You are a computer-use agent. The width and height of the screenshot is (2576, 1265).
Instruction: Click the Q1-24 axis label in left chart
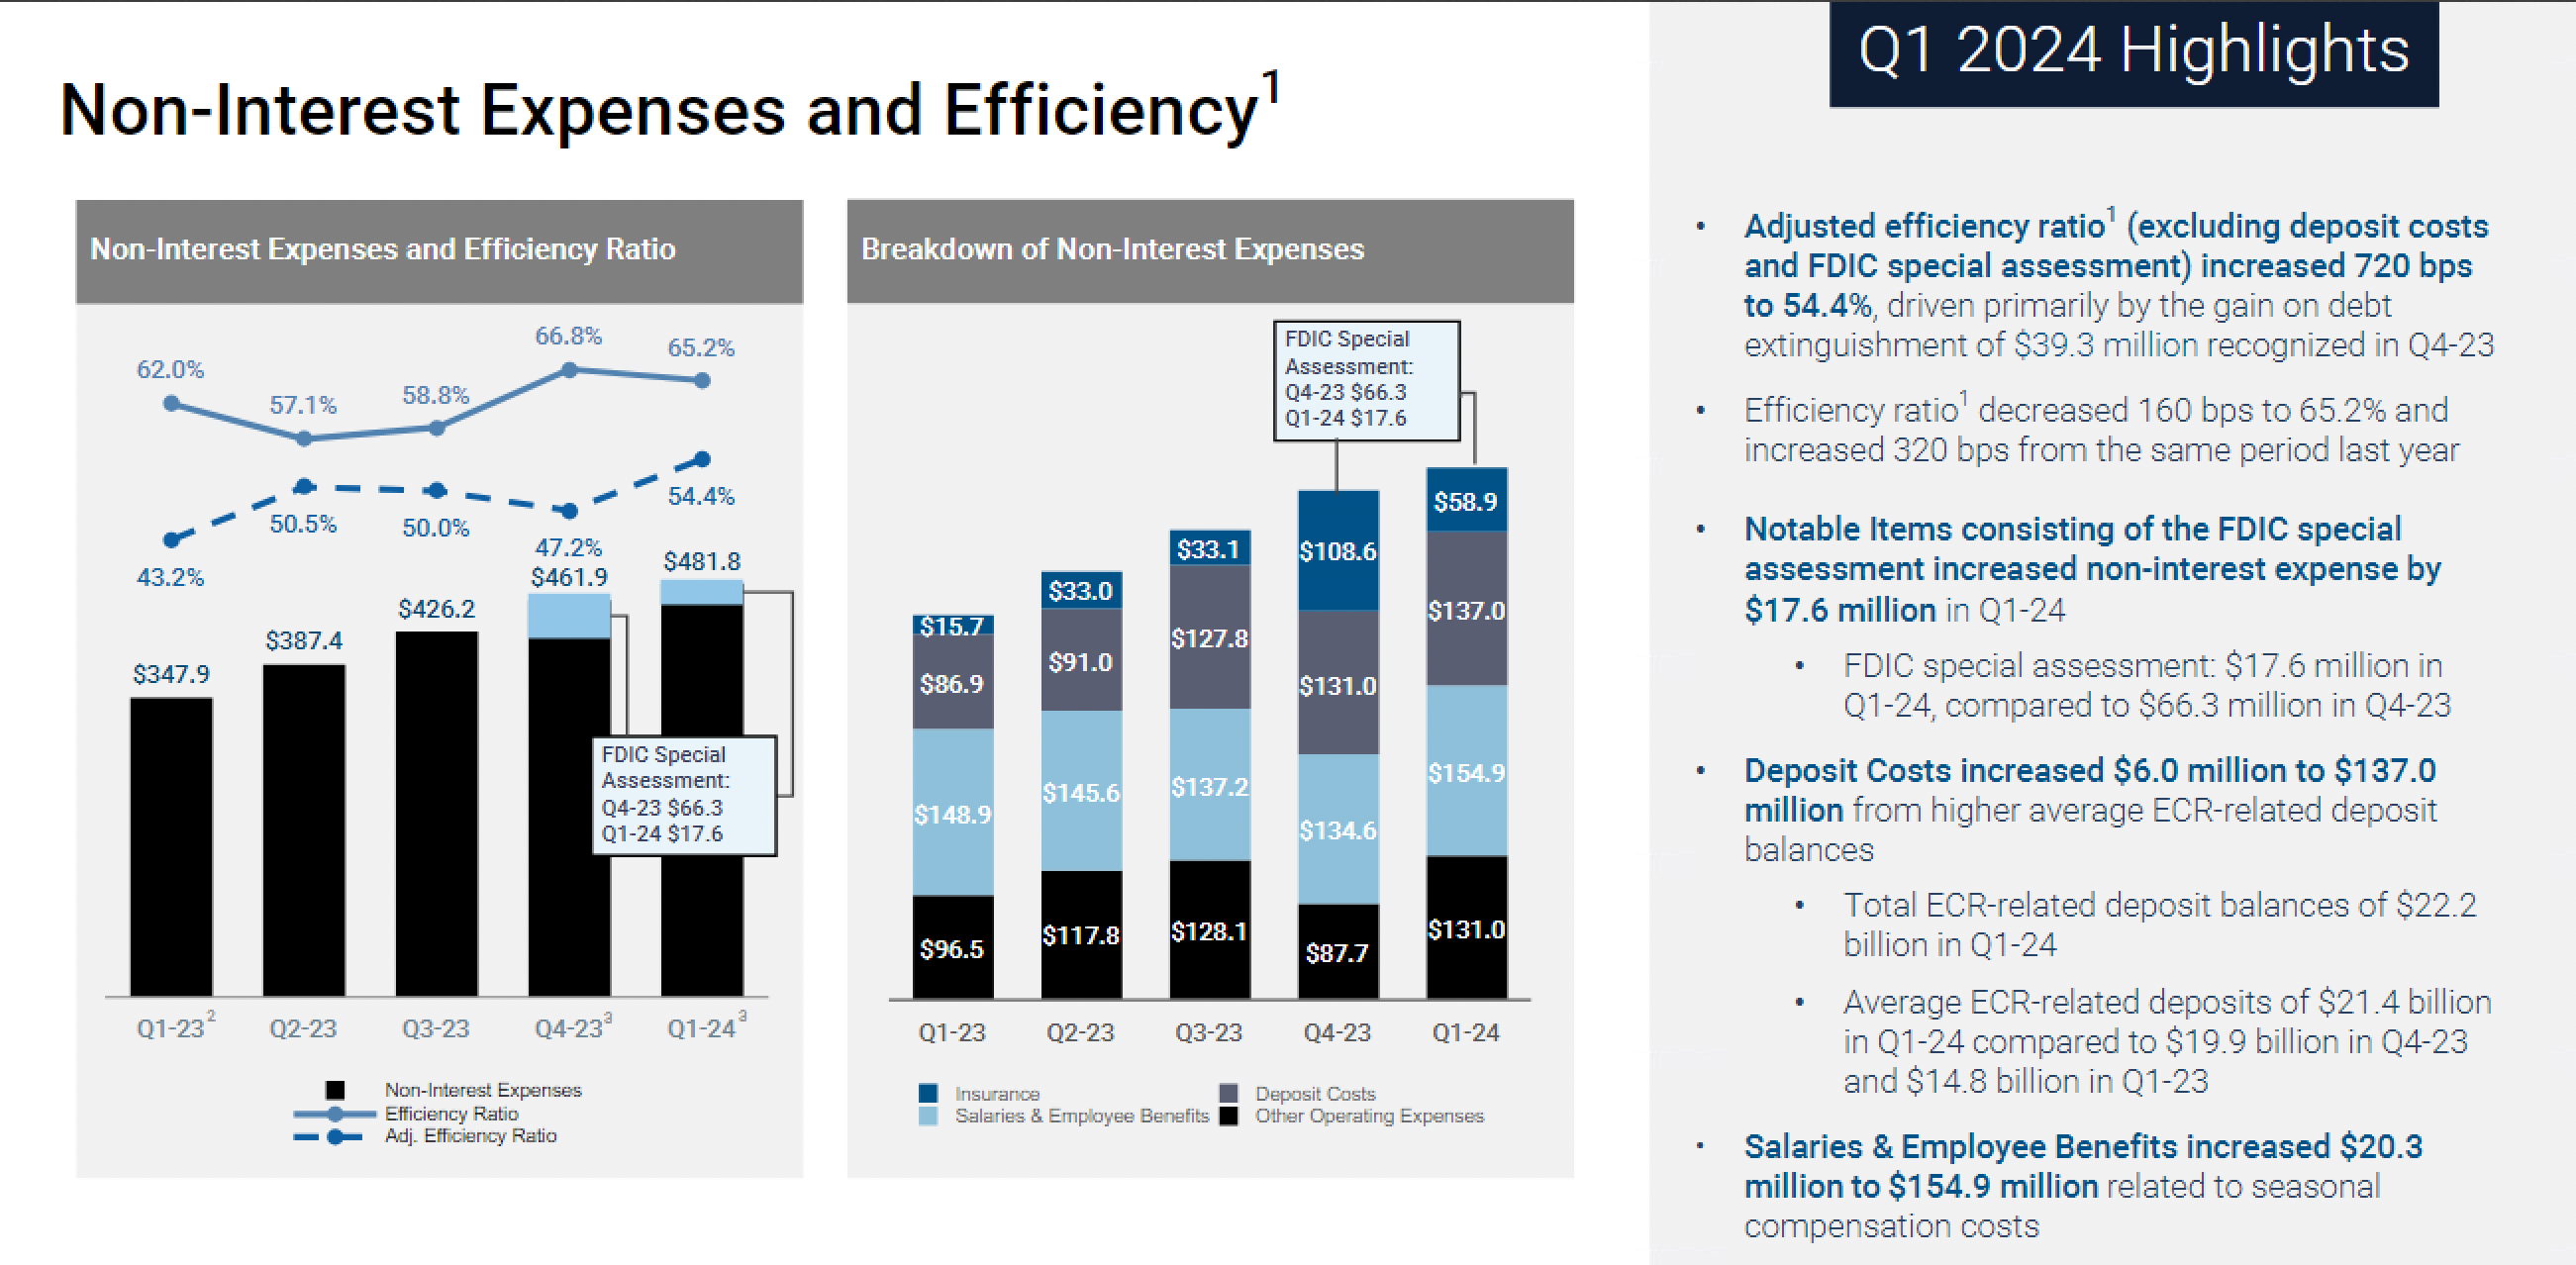(705, 1027)
